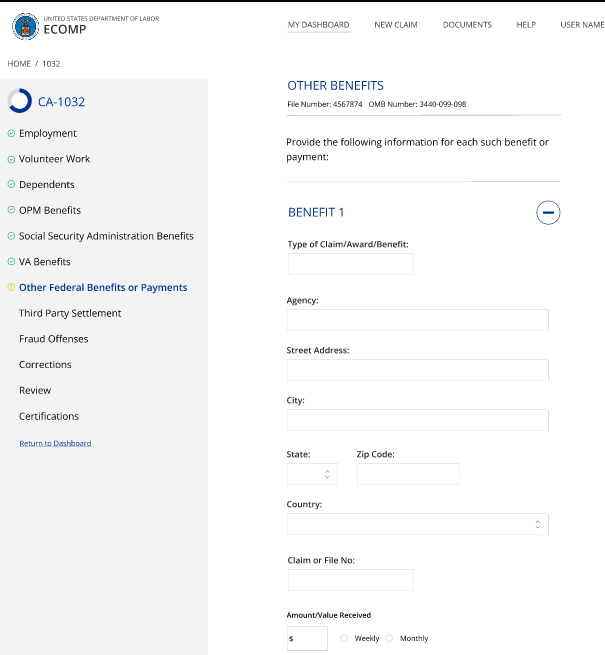Click the check icon beside VA Benefits
This screenshot has height=655, width=605.
[x=11, y=262]
